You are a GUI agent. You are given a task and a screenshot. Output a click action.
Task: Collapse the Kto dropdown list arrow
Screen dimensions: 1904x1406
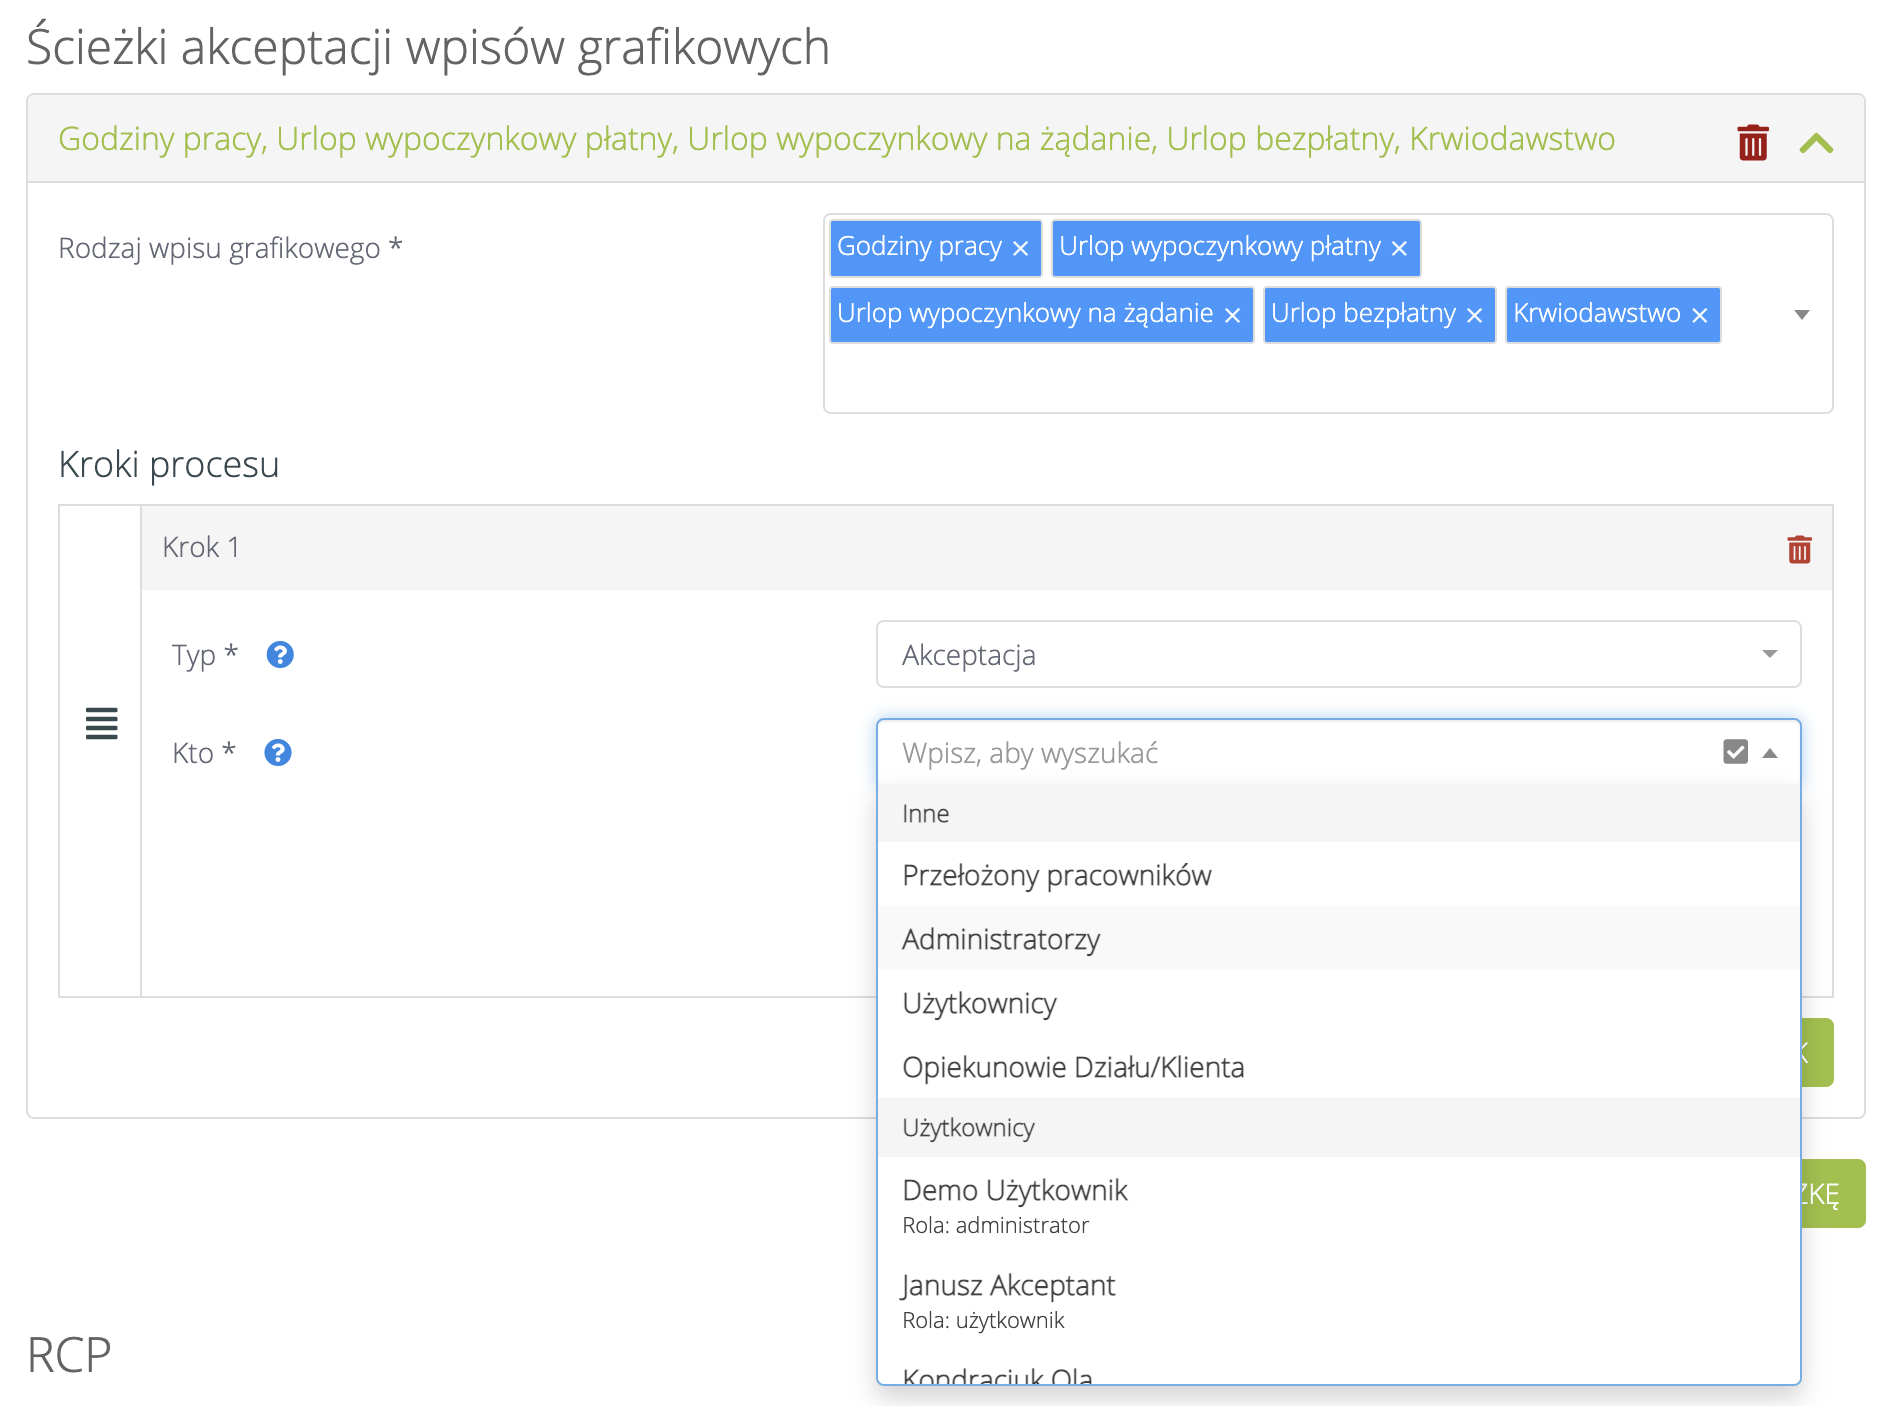click(x=1770, y=753)
